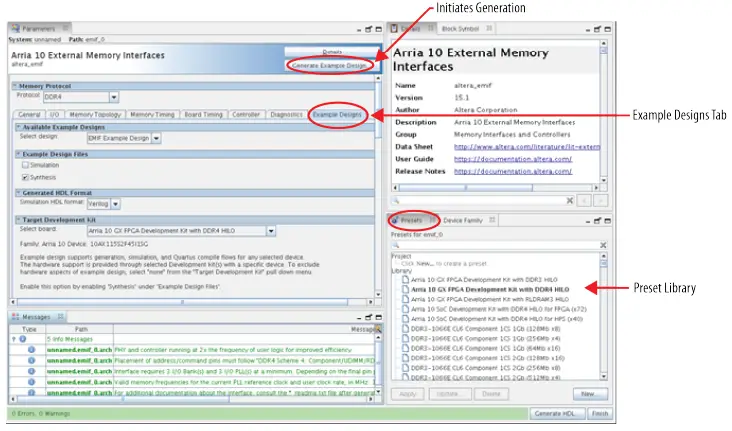Open the Memory Timing tab
732x431 pixels.
tap(152, 114)
